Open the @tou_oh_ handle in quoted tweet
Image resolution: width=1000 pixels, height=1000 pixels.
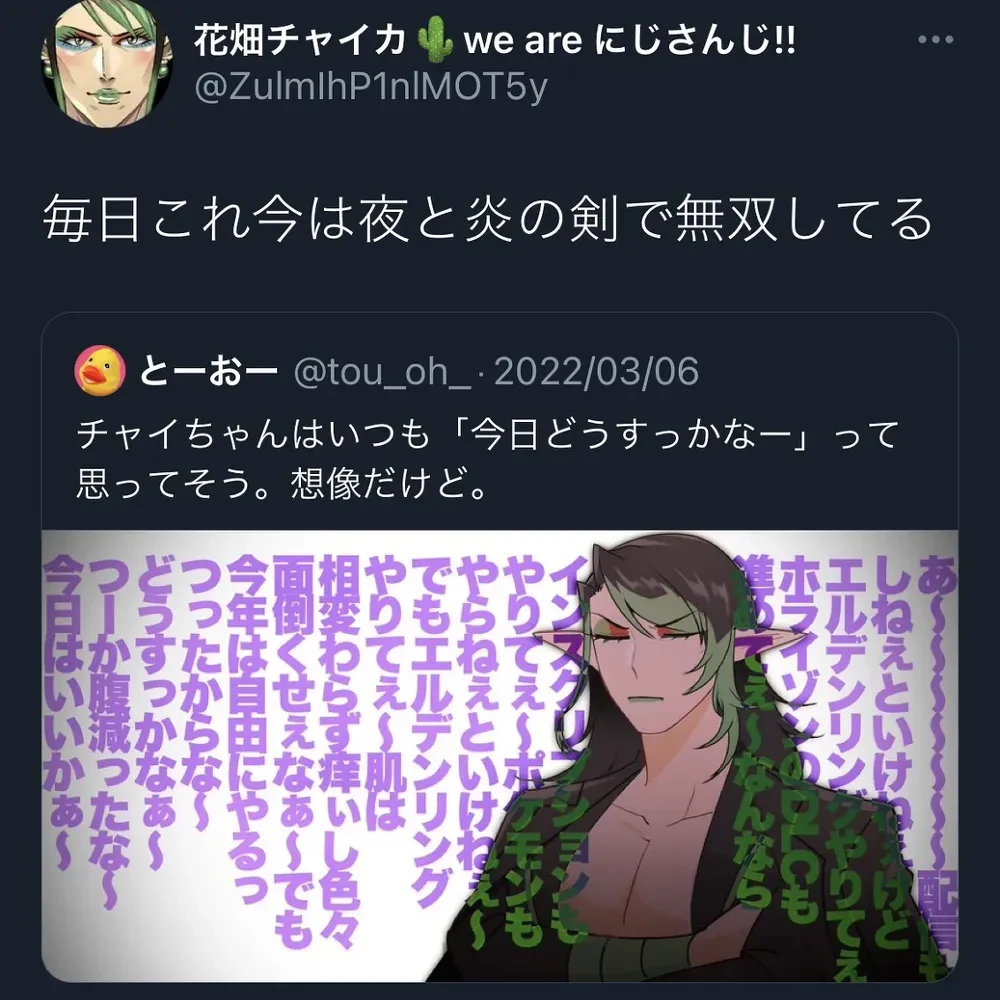click(381, 372)
